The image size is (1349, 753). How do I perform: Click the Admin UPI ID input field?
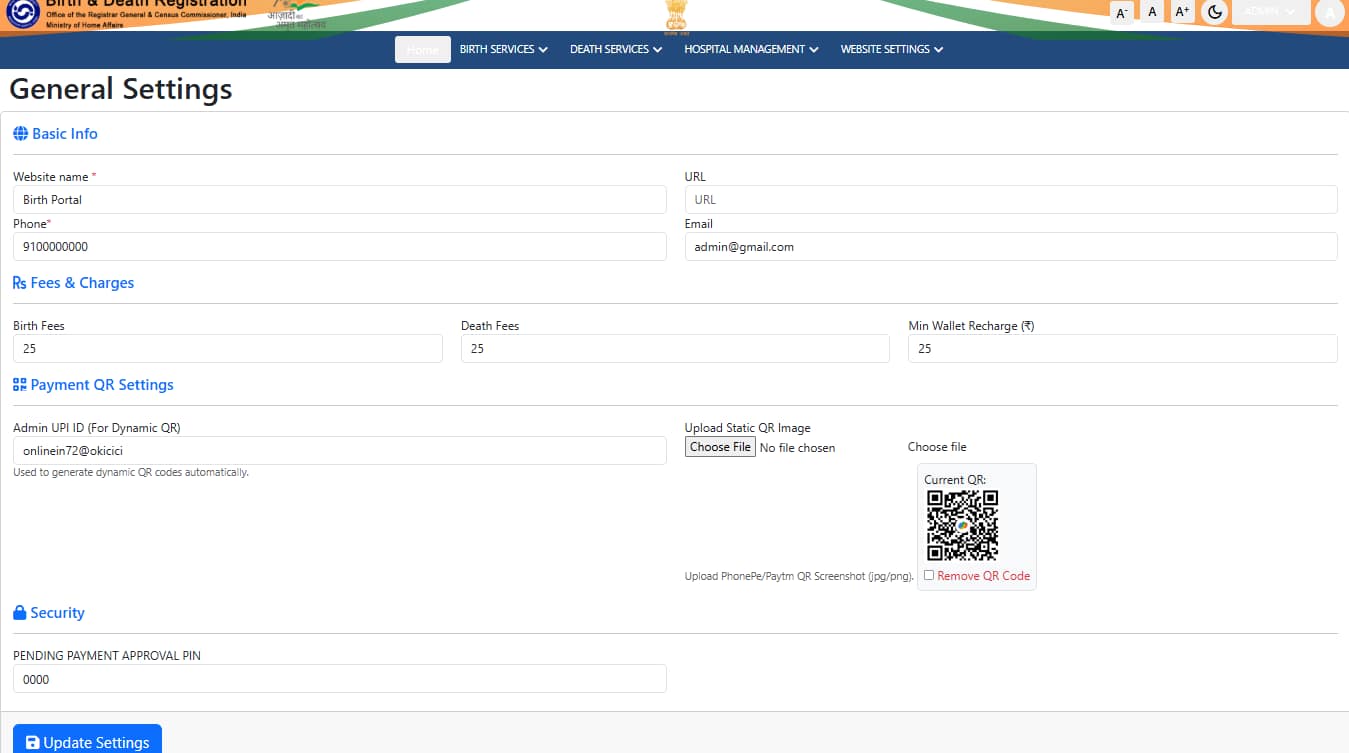339,451
